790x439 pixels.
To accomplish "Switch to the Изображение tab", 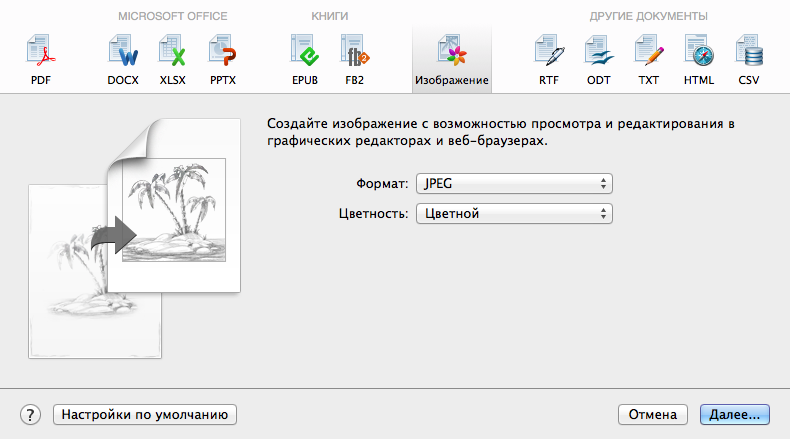I will coord(452,57).
